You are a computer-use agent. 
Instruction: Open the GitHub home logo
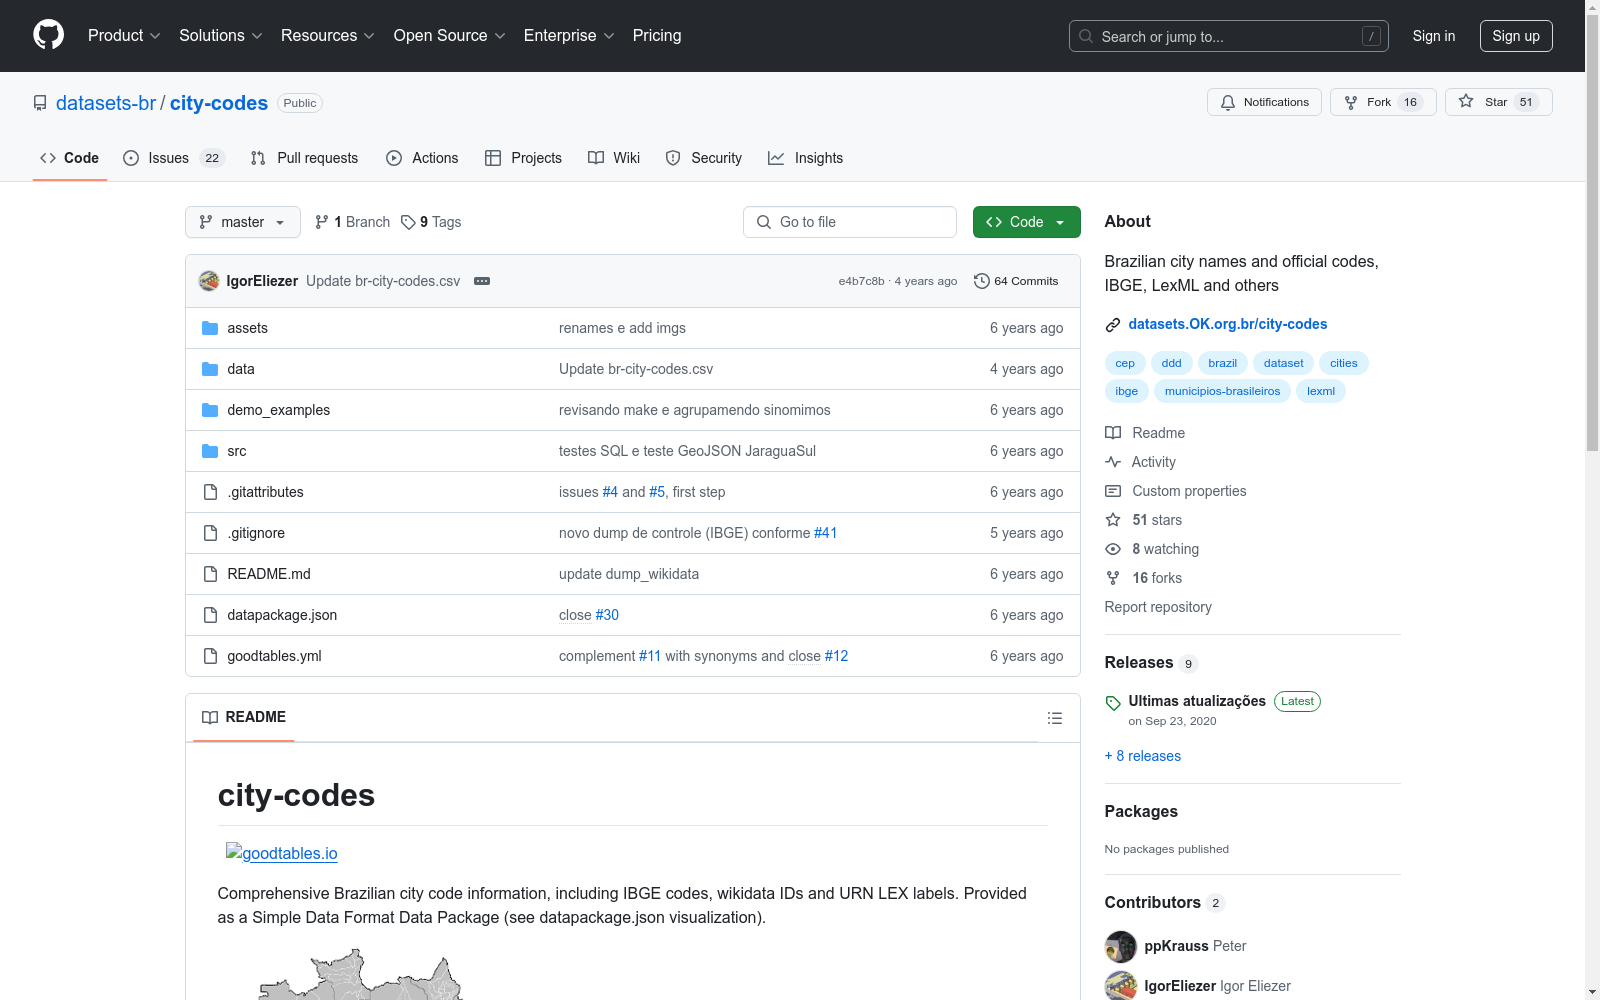(x=48, y=35)
